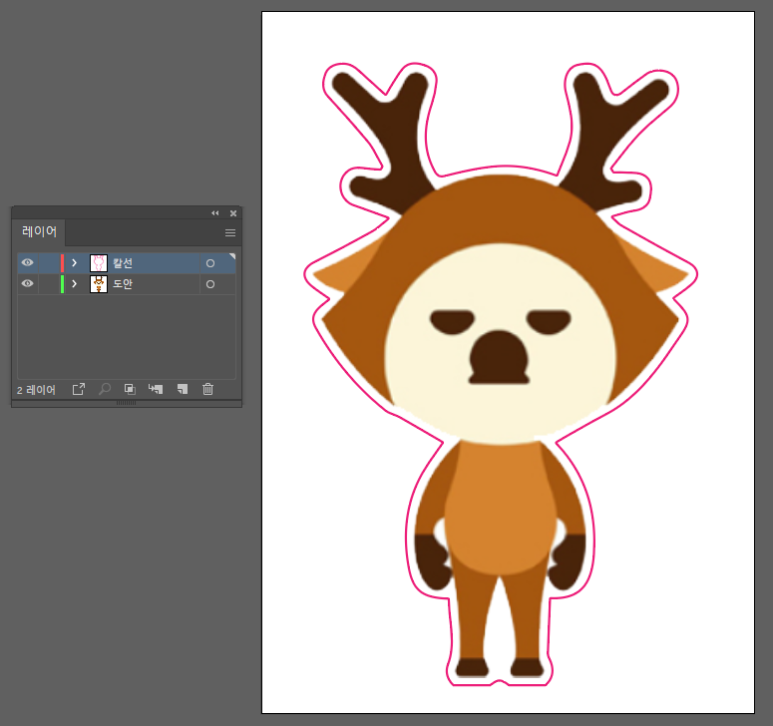Image resolution: width=773 pixels, height=726 pixels.
Task: Select the 도안 layer name
Action: [x=123, y=284]
